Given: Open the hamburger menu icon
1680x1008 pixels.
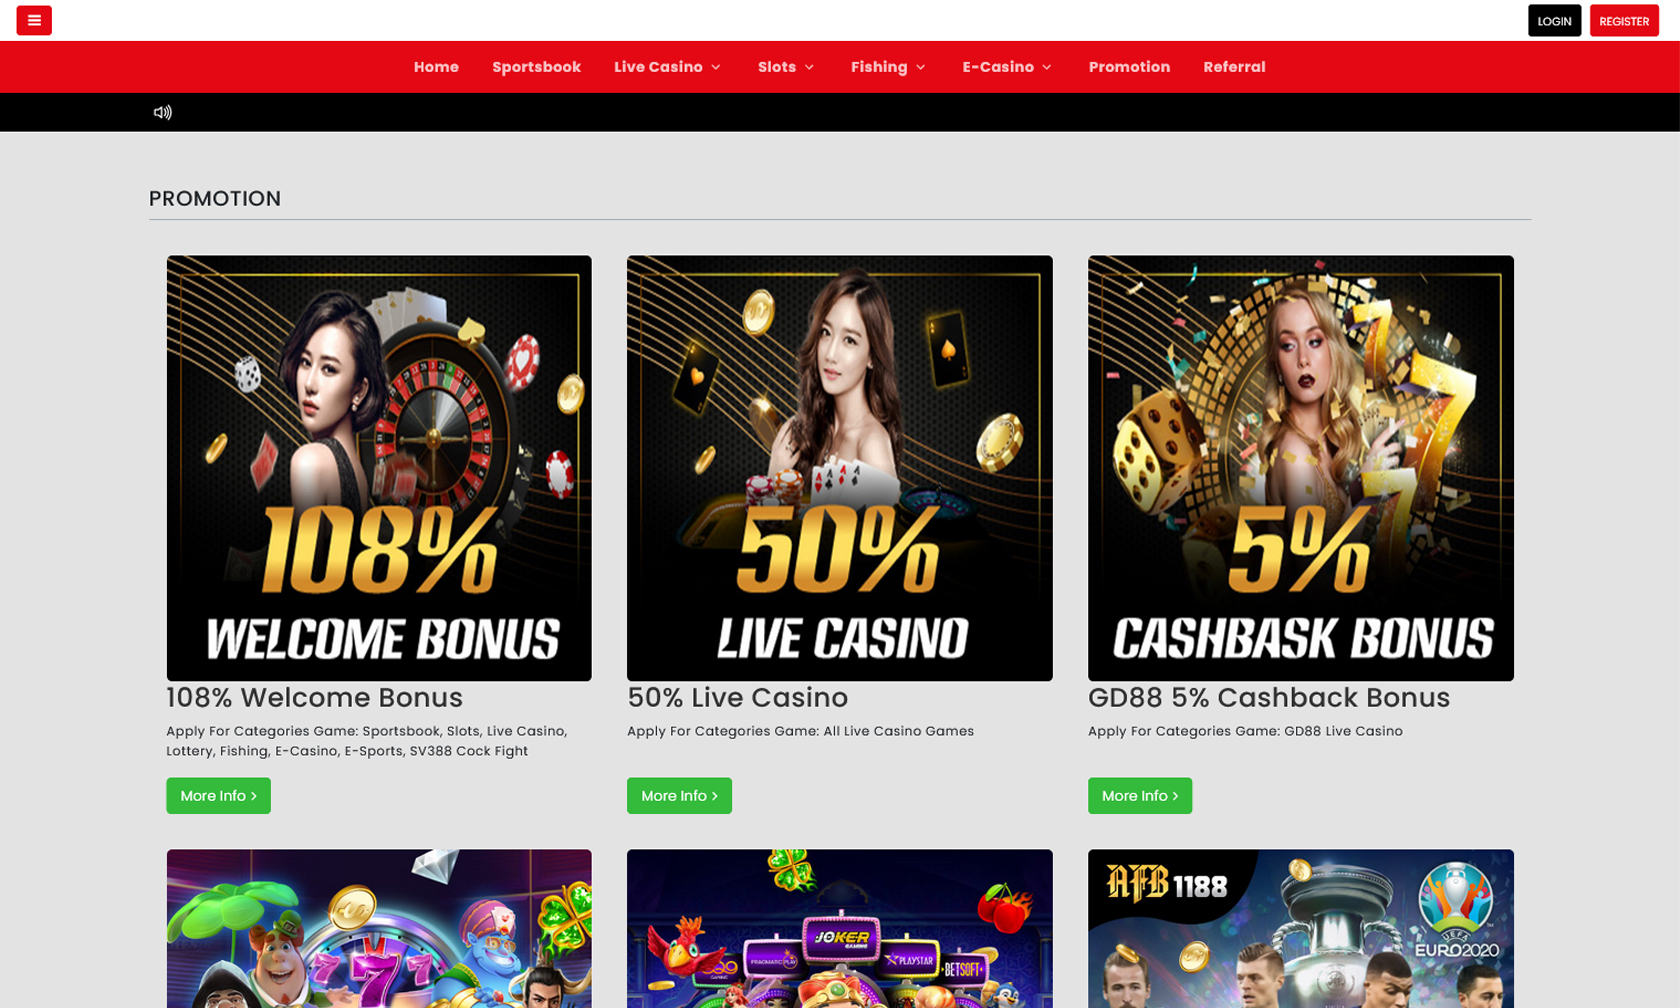Looking at the screenshot, I should click(34, 21).
